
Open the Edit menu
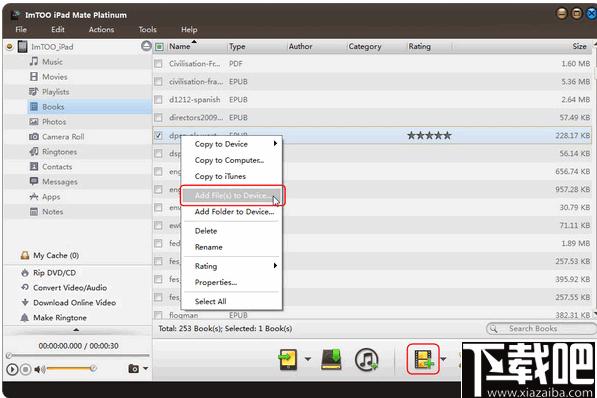[x=58, y=29]
